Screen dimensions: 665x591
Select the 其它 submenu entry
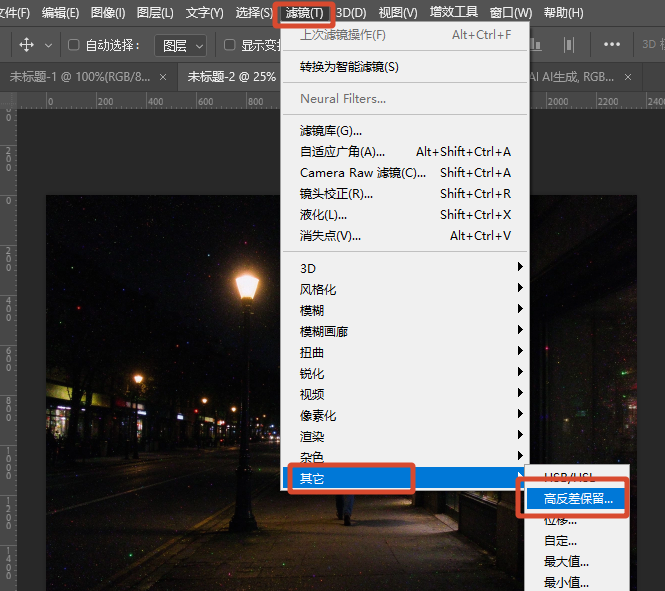tap(405, 478)
